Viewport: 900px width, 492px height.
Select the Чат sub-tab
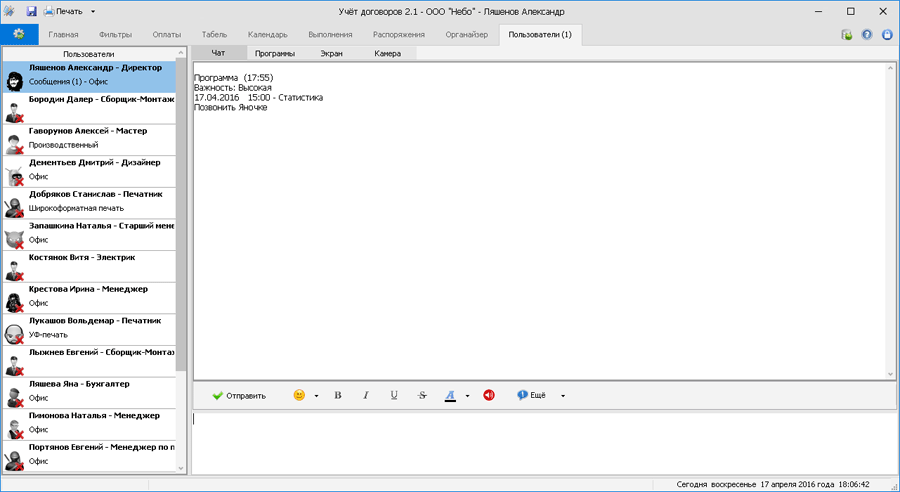218,53
